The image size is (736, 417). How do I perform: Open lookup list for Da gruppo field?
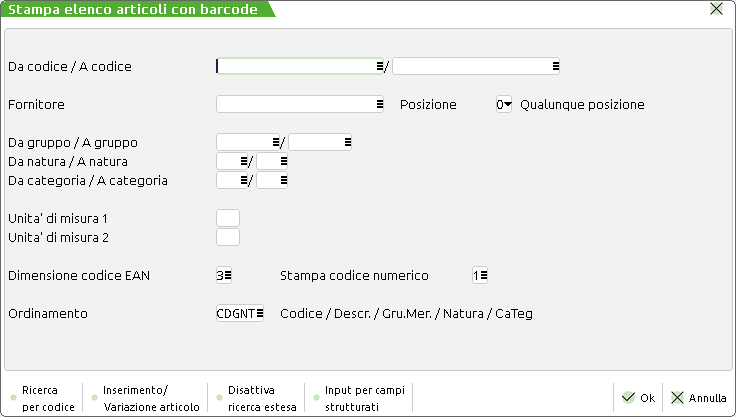pos(276,142)
